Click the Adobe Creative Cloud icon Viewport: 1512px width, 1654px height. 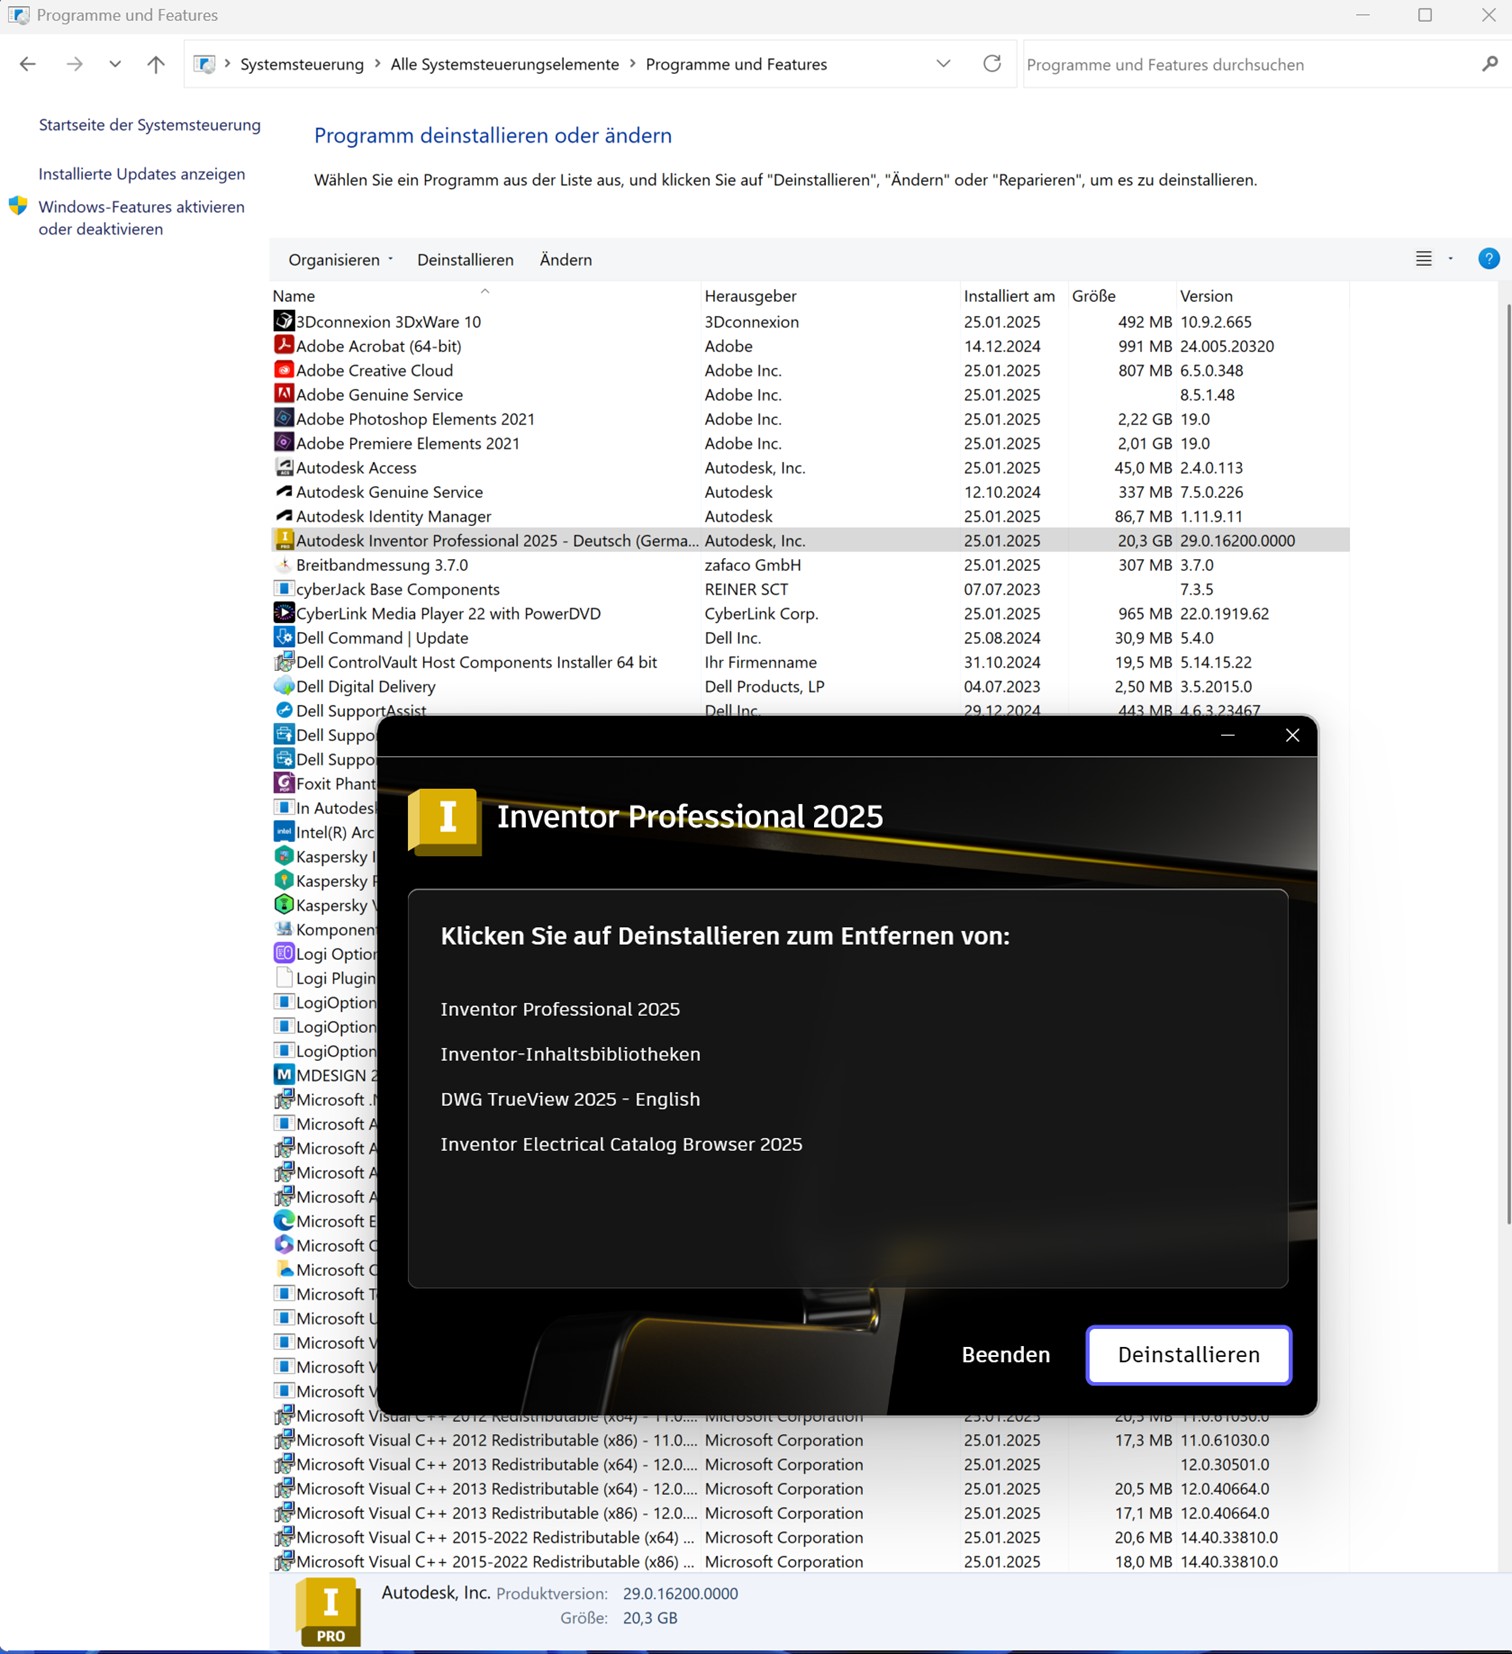(284, 370)
